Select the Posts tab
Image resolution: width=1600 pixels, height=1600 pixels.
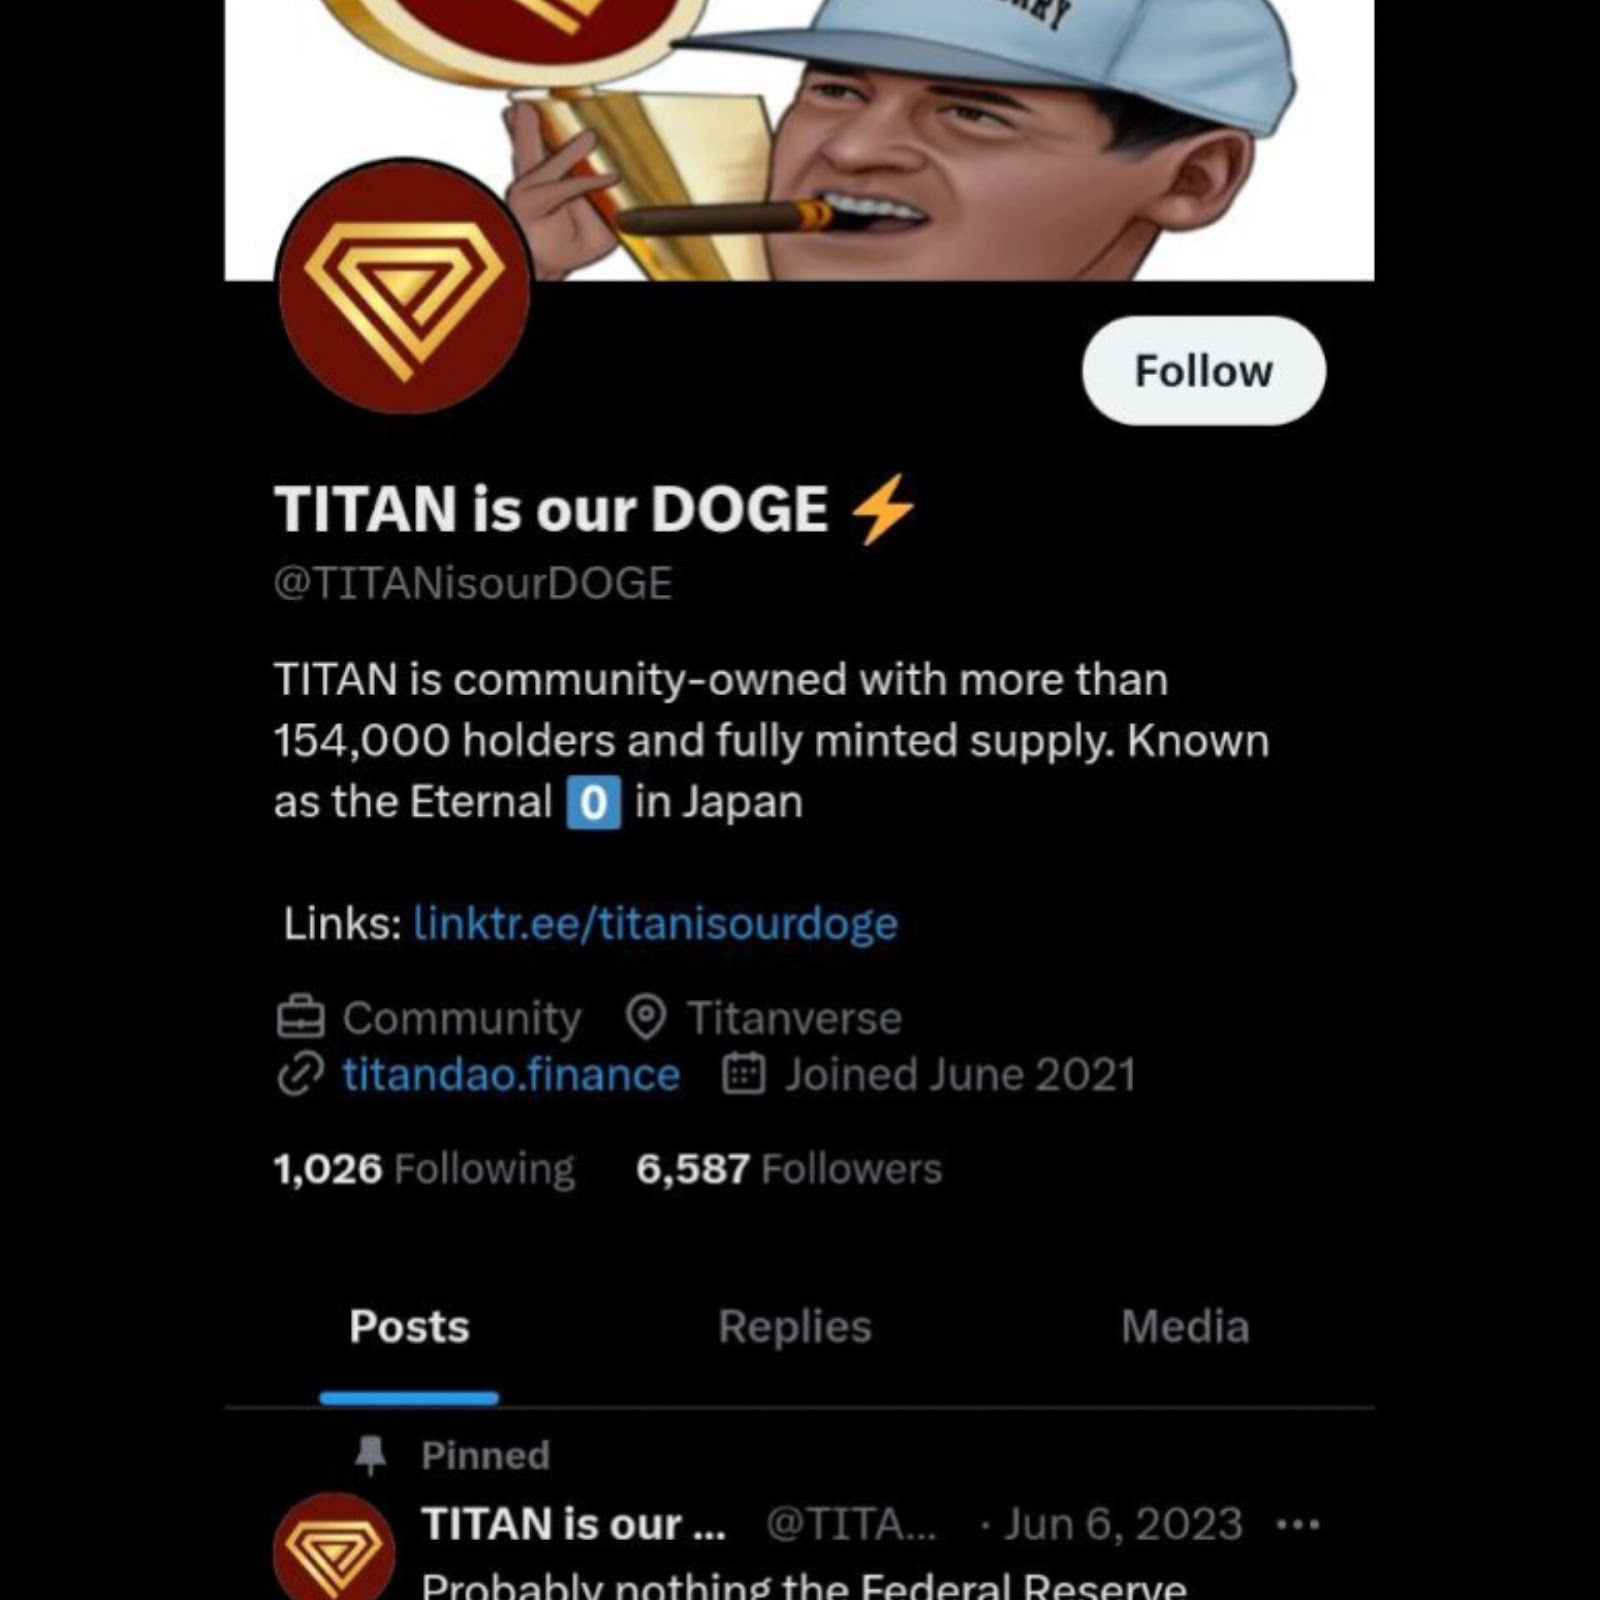point(409,1327)
